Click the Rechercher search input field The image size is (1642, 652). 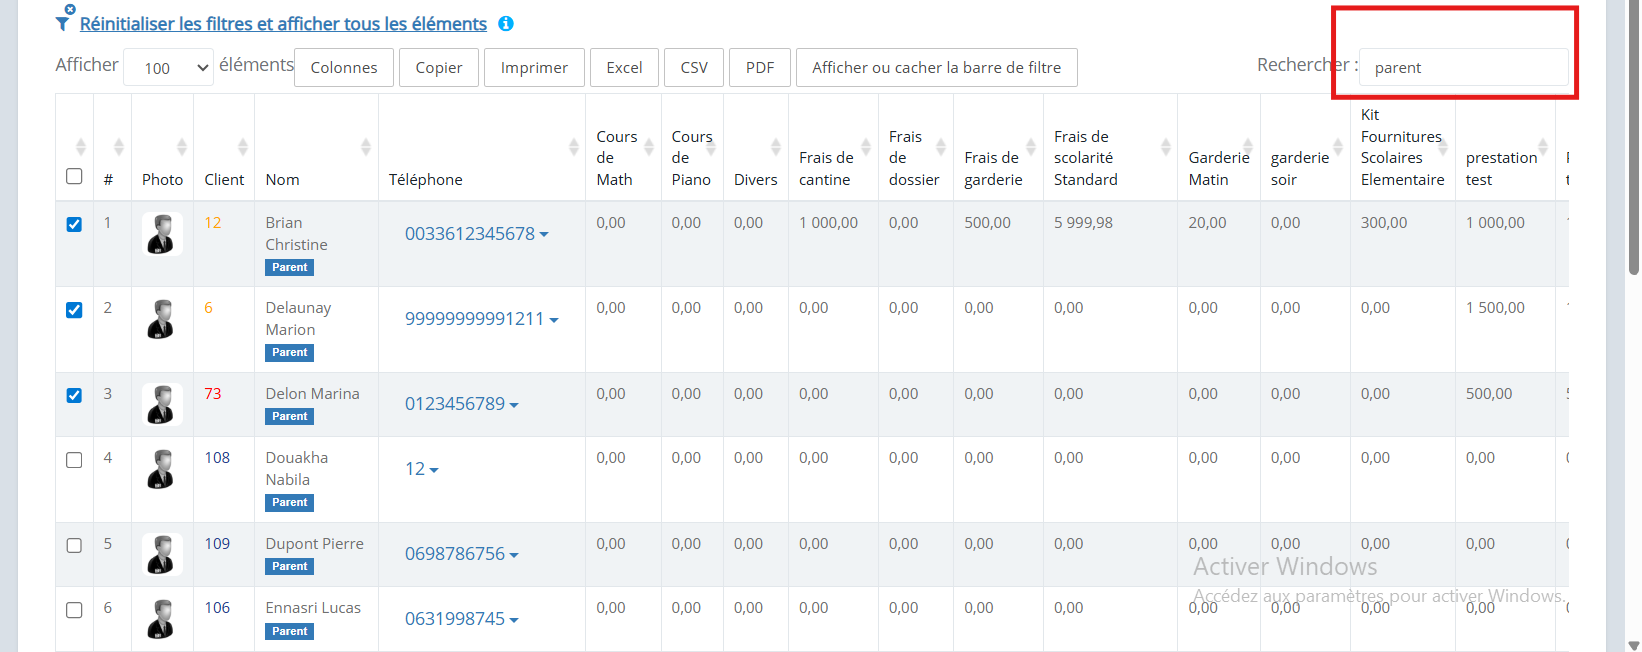tap(1463, 68)
